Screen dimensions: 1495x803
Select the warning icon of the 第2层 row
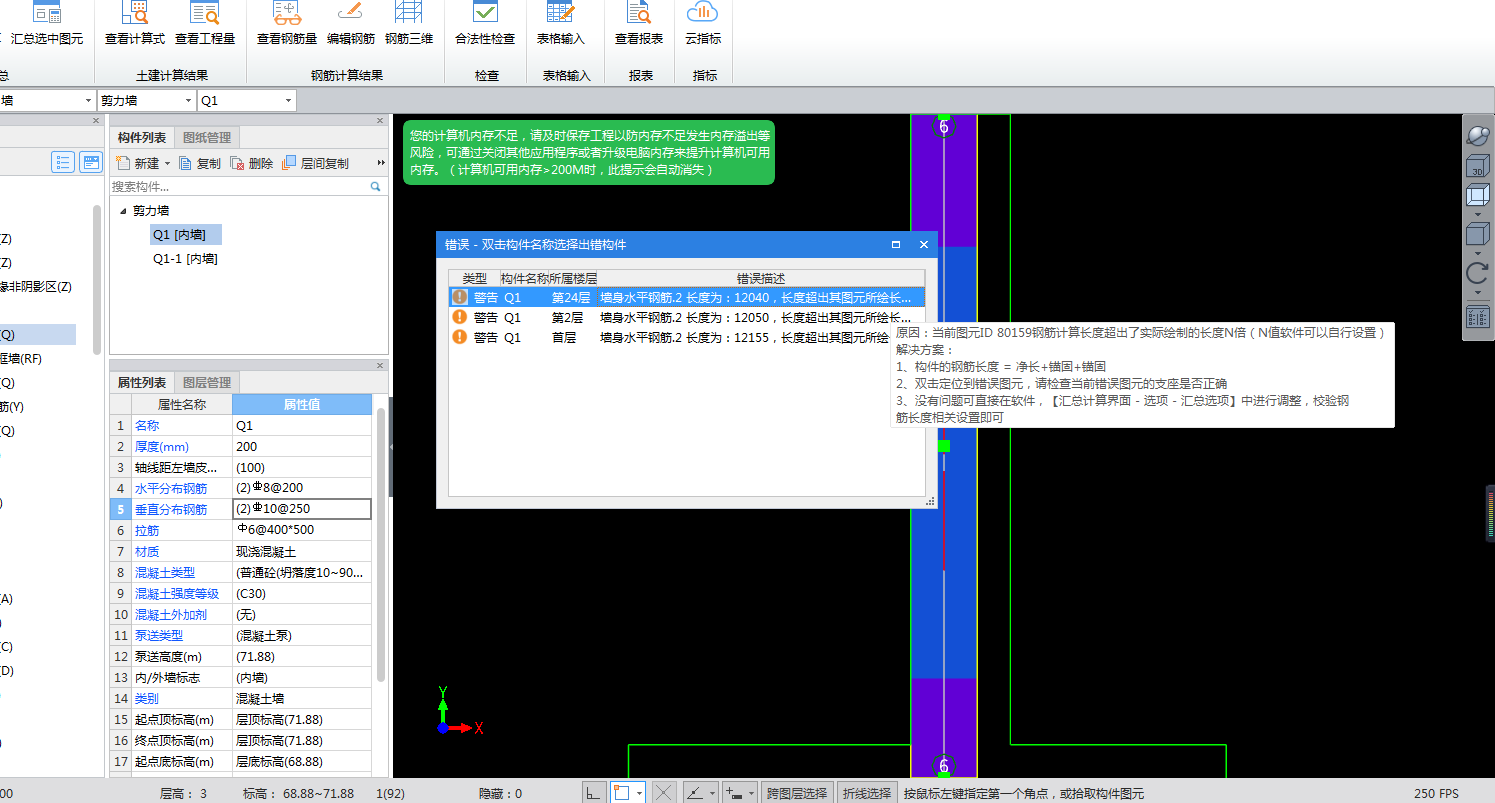pyautogui.click(x=460, y=317)
